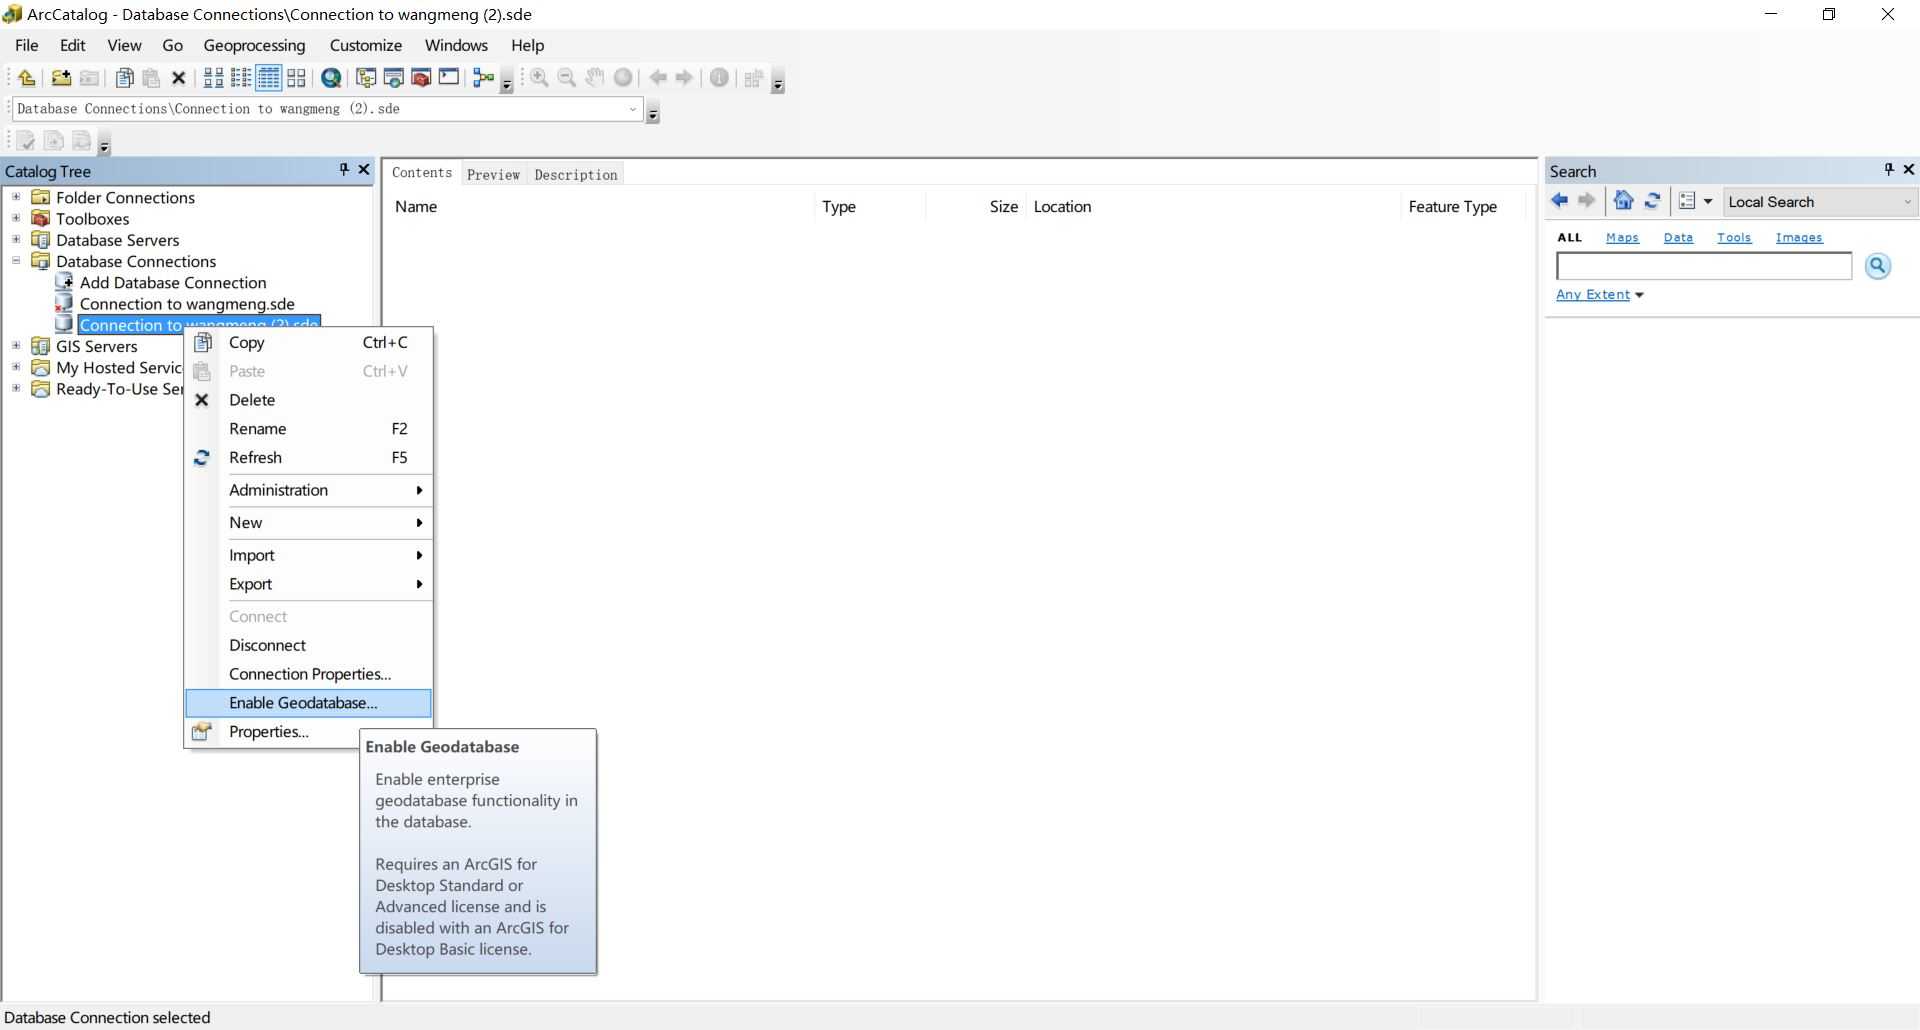1920x1030 pixels.
Task: Select Add Database Connection item
Action: 173,282
